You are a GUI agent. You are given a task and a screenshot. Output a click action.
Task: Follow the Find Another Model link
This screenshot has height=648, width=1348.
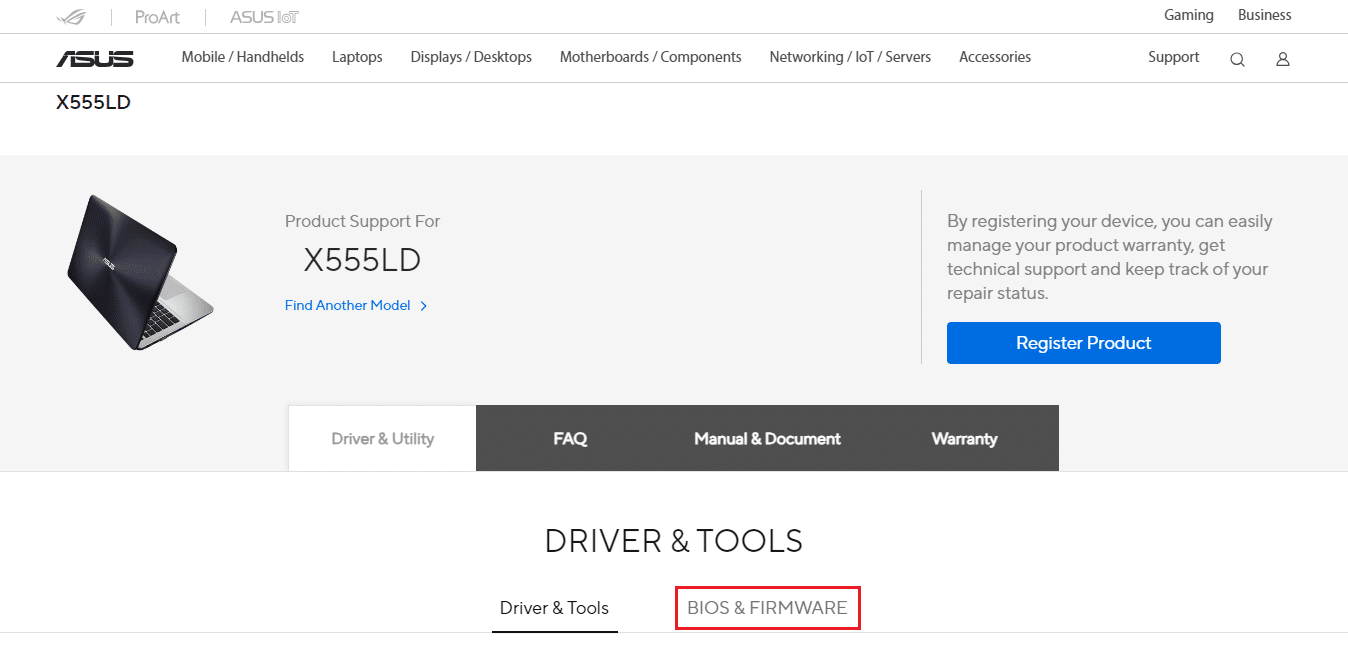[347, 306]
